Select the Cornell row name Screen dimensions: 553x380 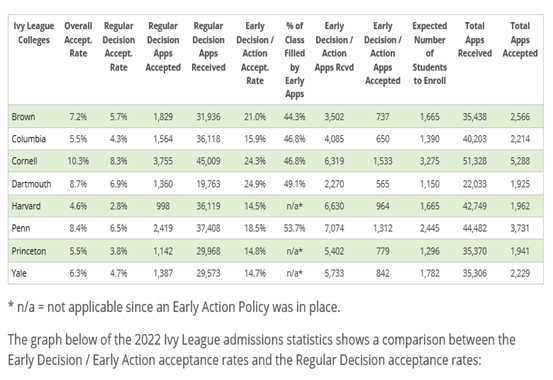coord(24,161)
